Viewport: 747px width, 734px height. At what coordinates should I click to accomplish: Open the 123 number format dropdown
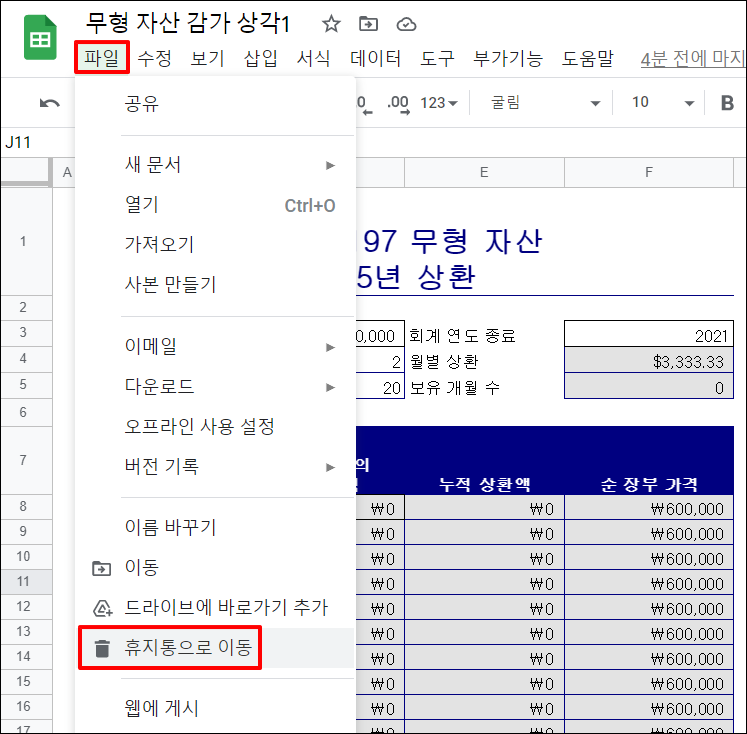coord(439,103)
